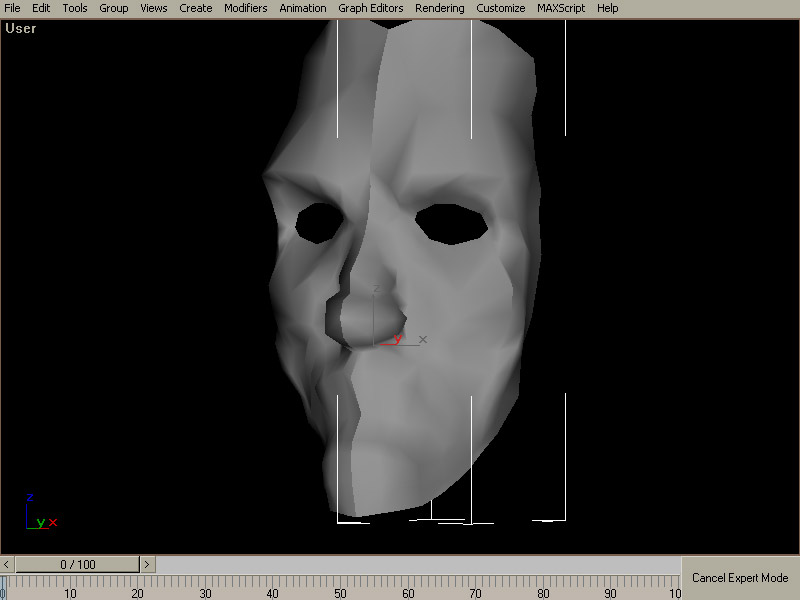Open the Rendering menu
800x600 pixels.
[439, 8]
